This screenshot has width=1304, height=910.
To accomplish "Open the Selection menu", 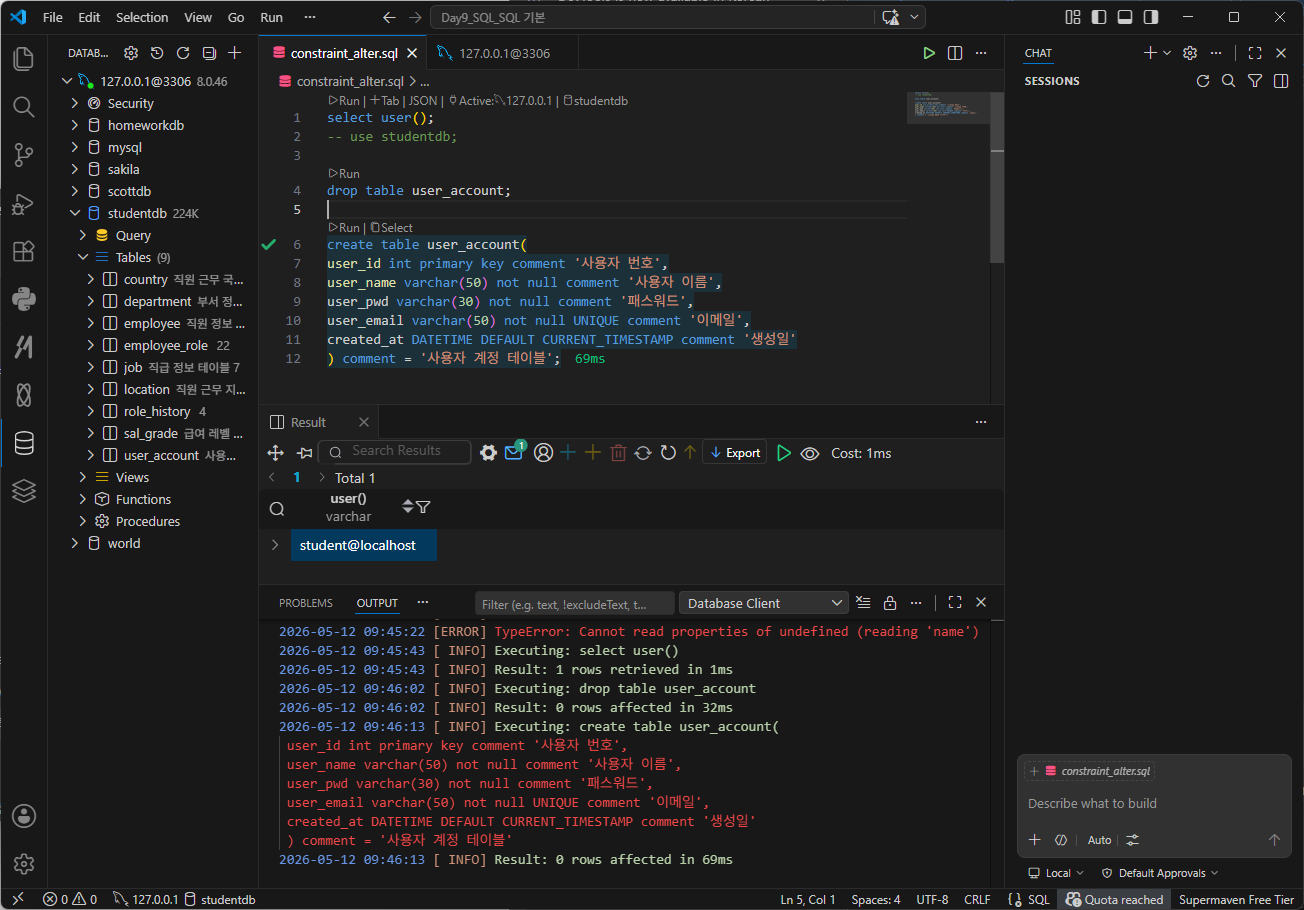I will pos(142,17).
